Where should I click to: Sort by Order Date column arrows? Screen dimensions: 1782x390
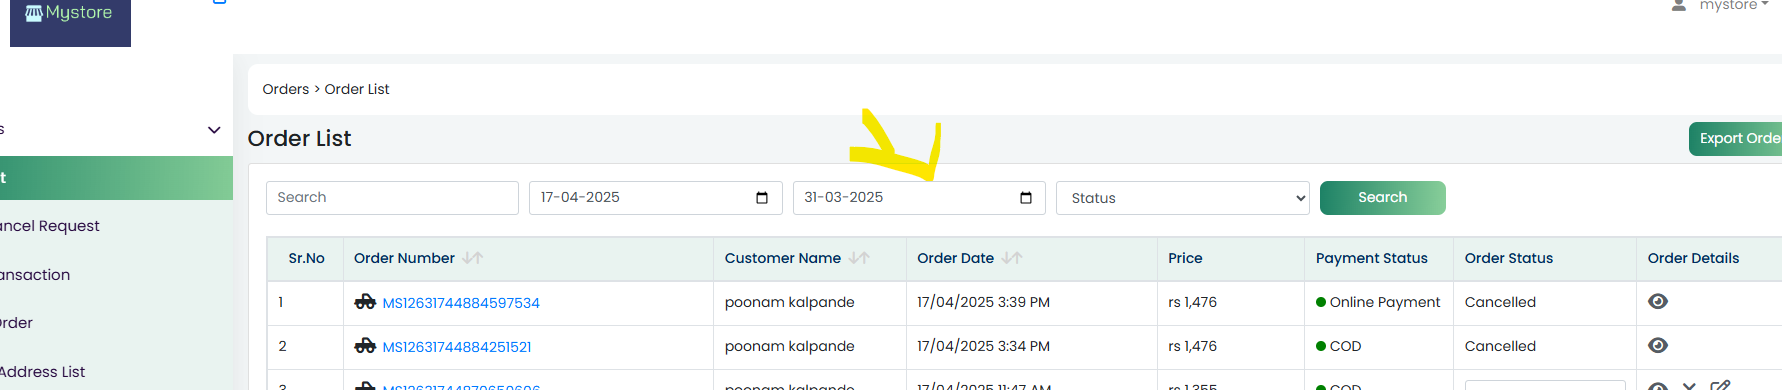pyautogui.click(x=1012, y=258)
